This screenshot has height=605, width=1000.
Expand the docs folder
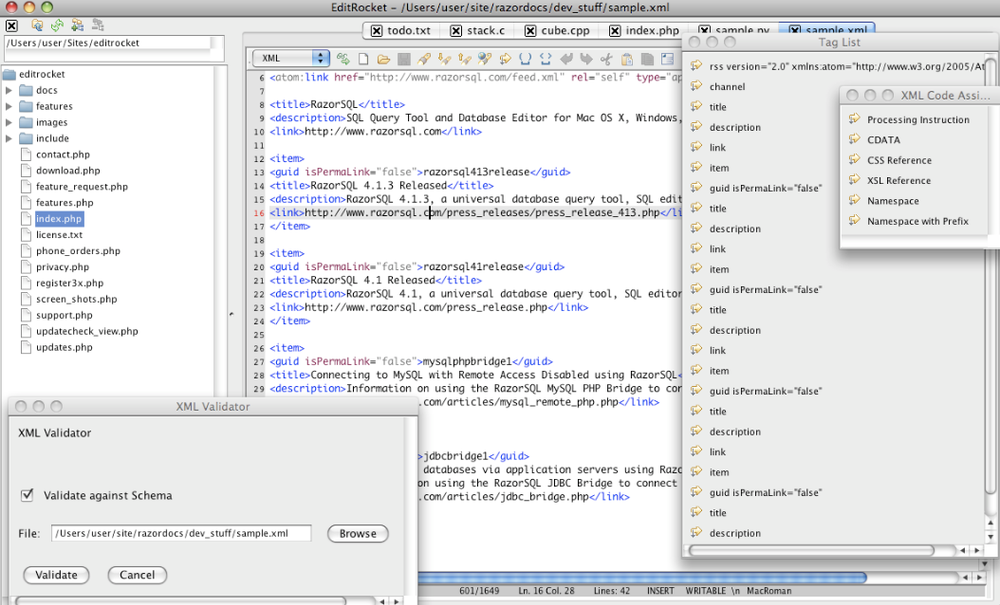[x=9, y=91]
